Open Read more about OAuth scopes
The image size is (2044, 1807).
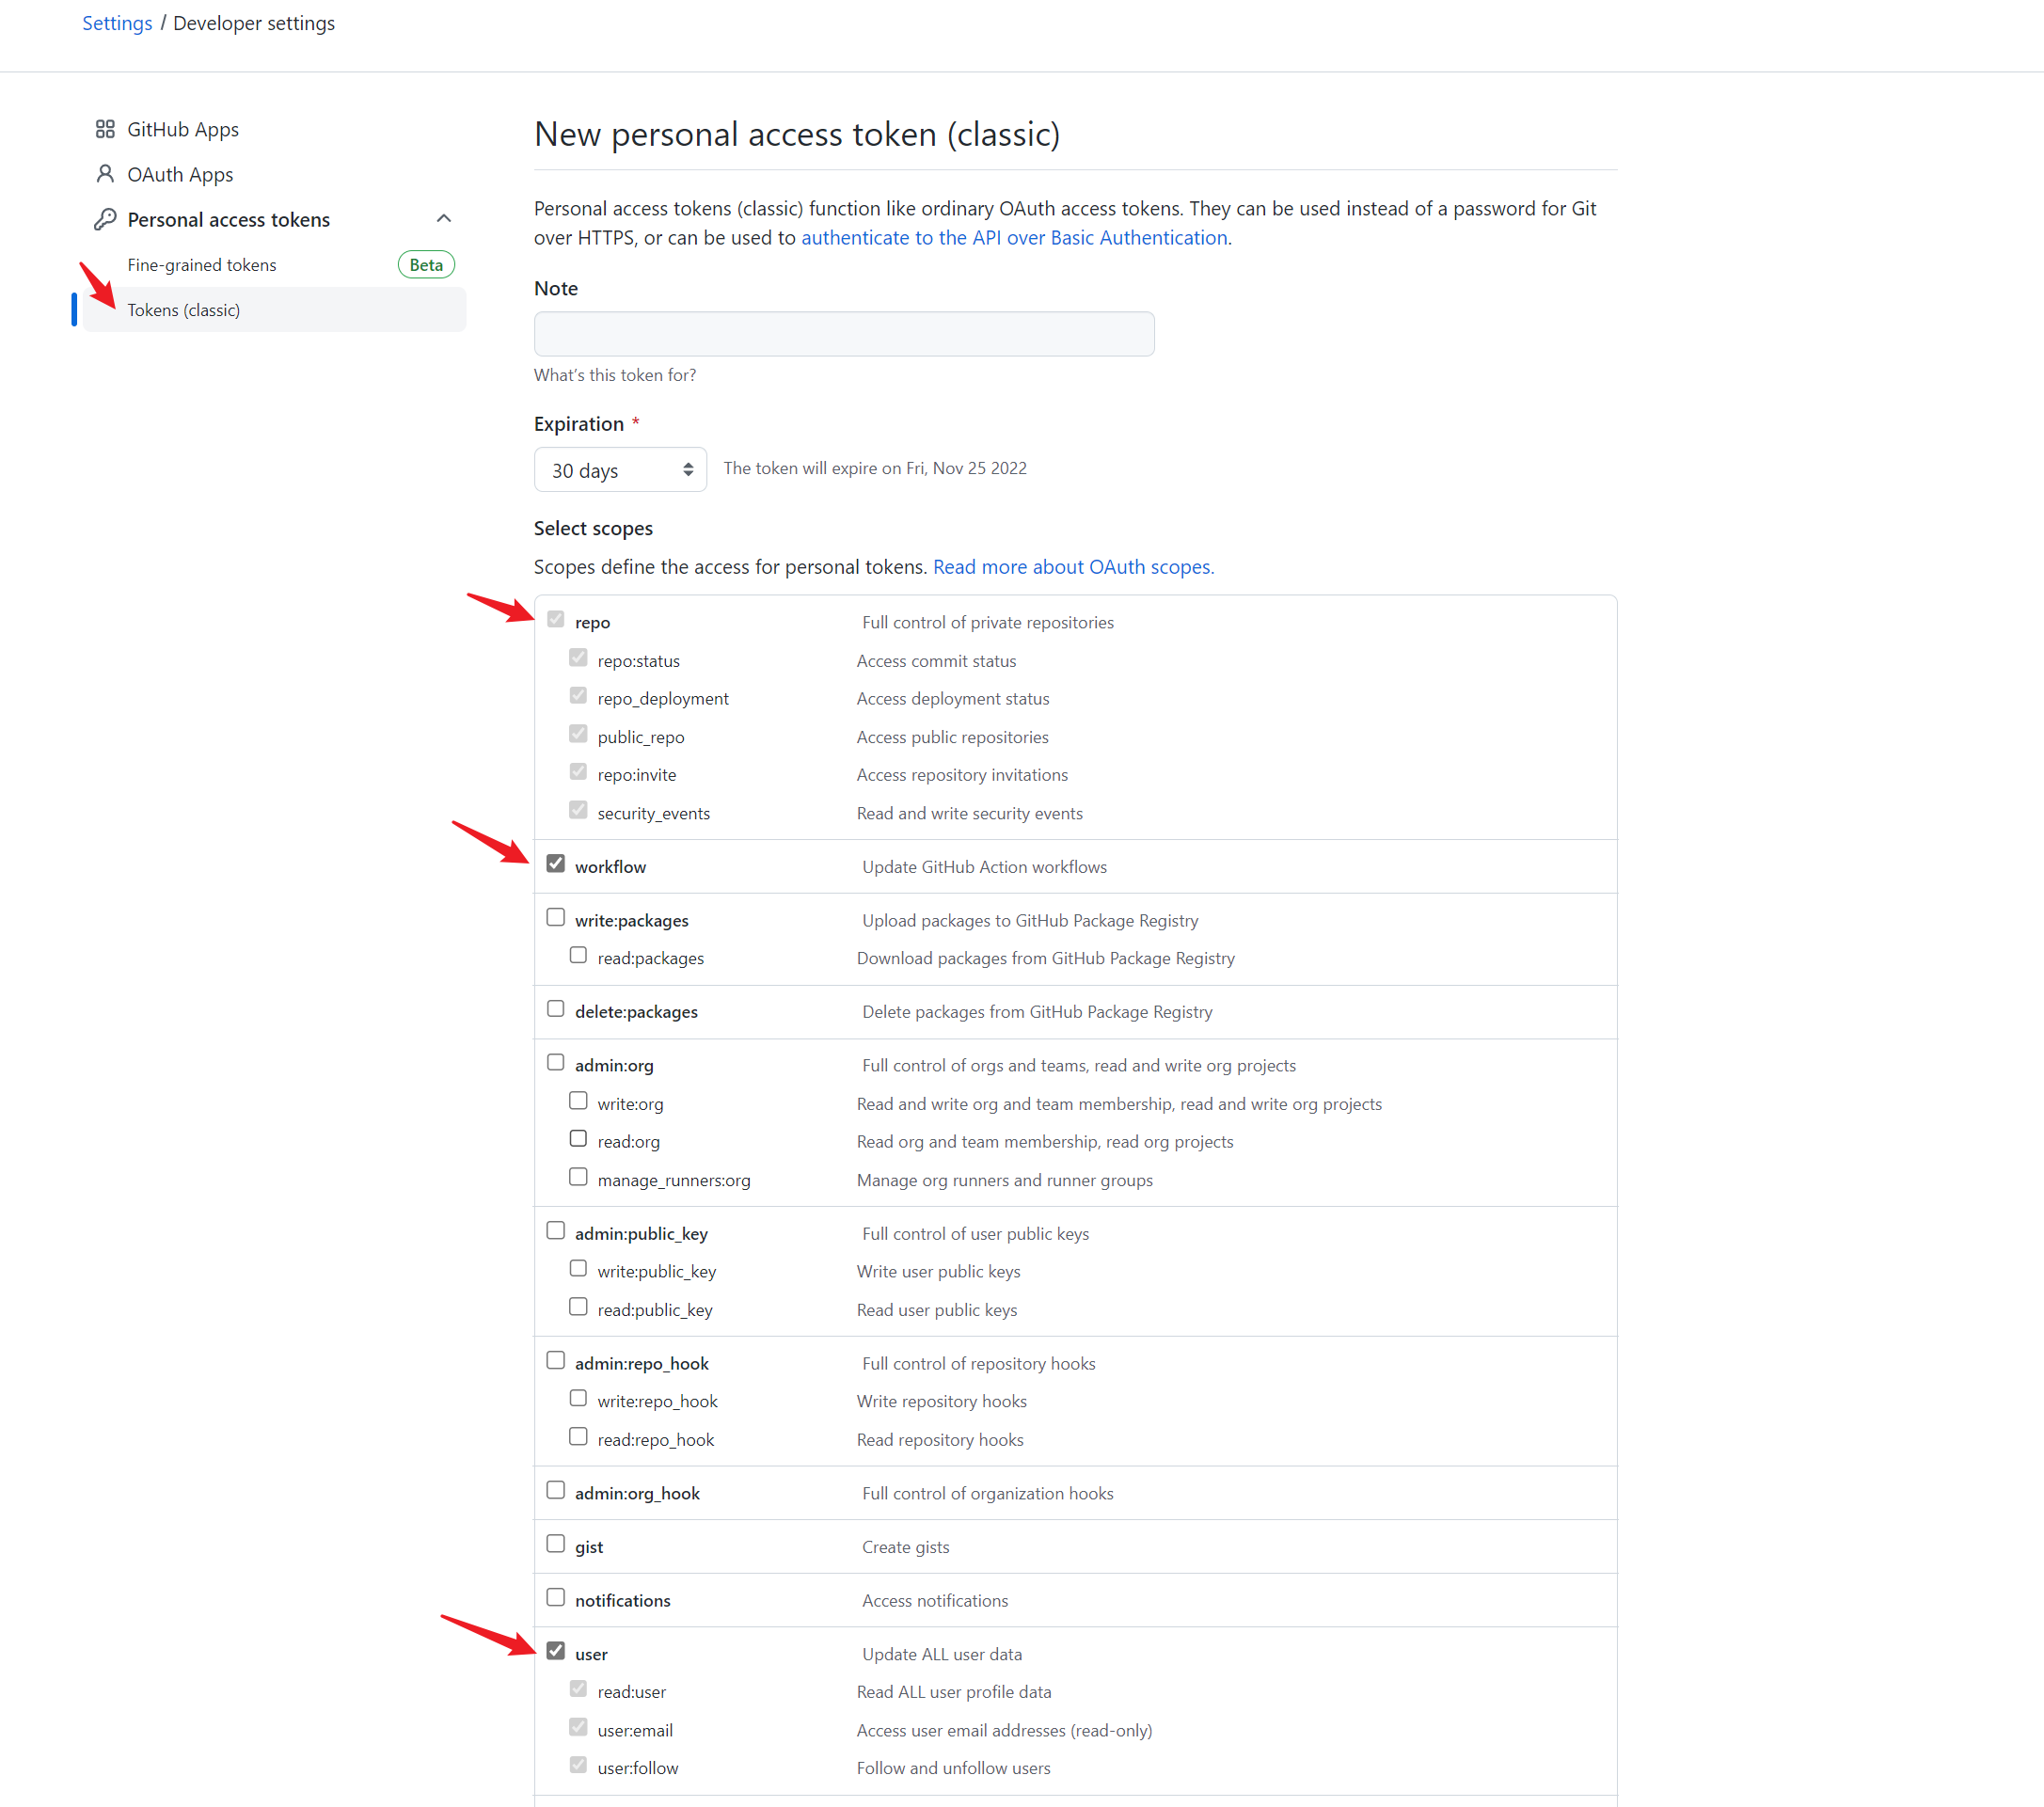(1073, 567)
